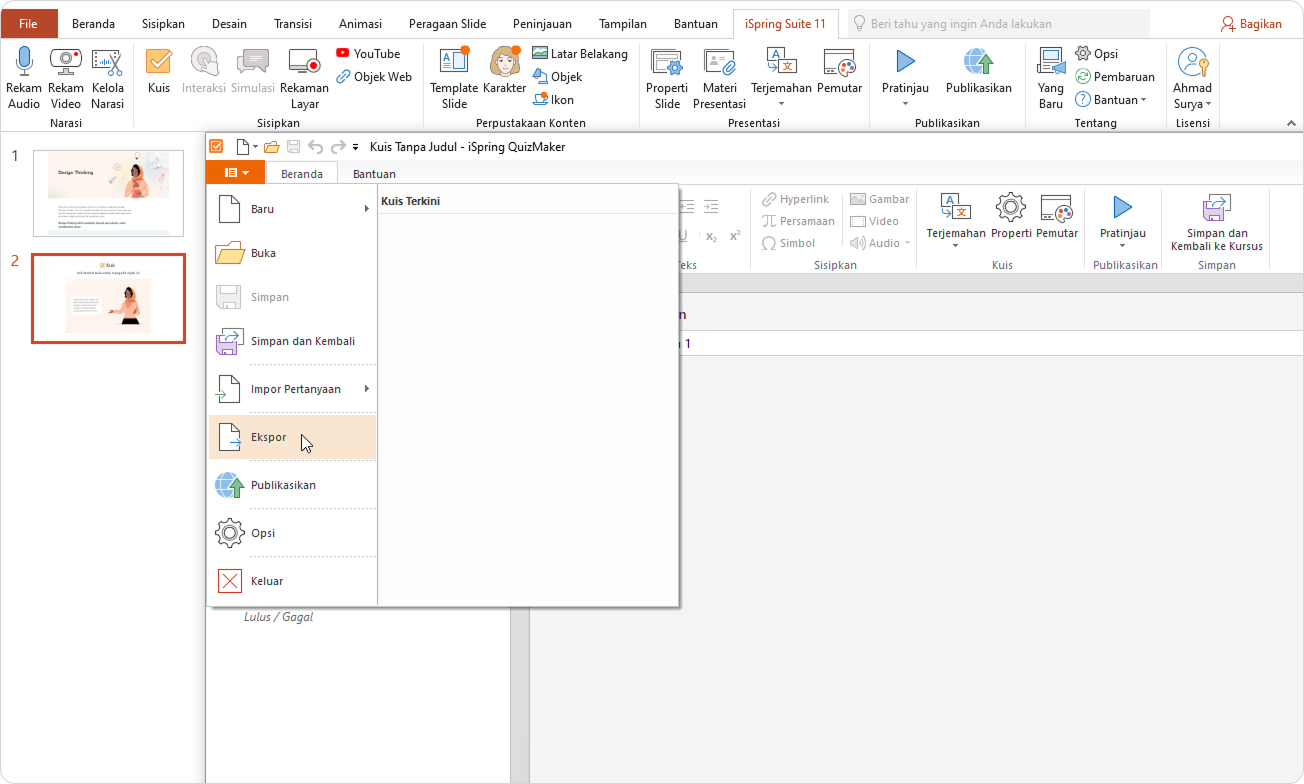Image resolution: width=1304 pixels, height=784 pixels.
Task: Open Properti Slide settings
Action: (x=666, y=64)
